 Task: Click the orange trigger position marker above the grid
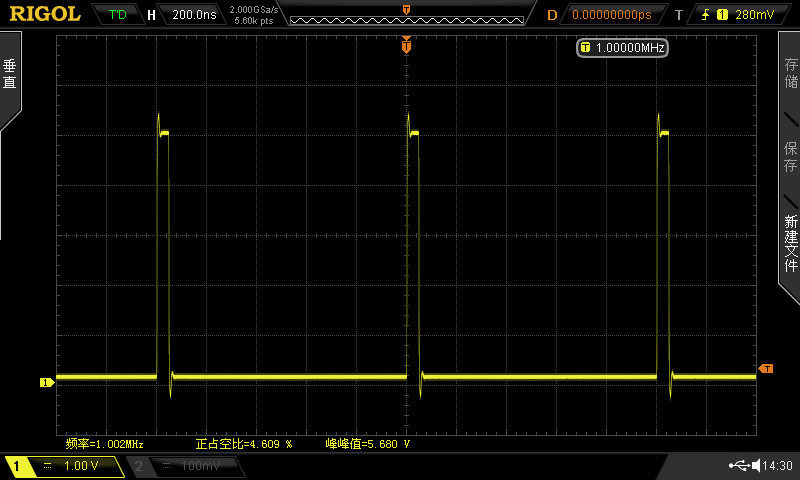[x=406, y=46]
